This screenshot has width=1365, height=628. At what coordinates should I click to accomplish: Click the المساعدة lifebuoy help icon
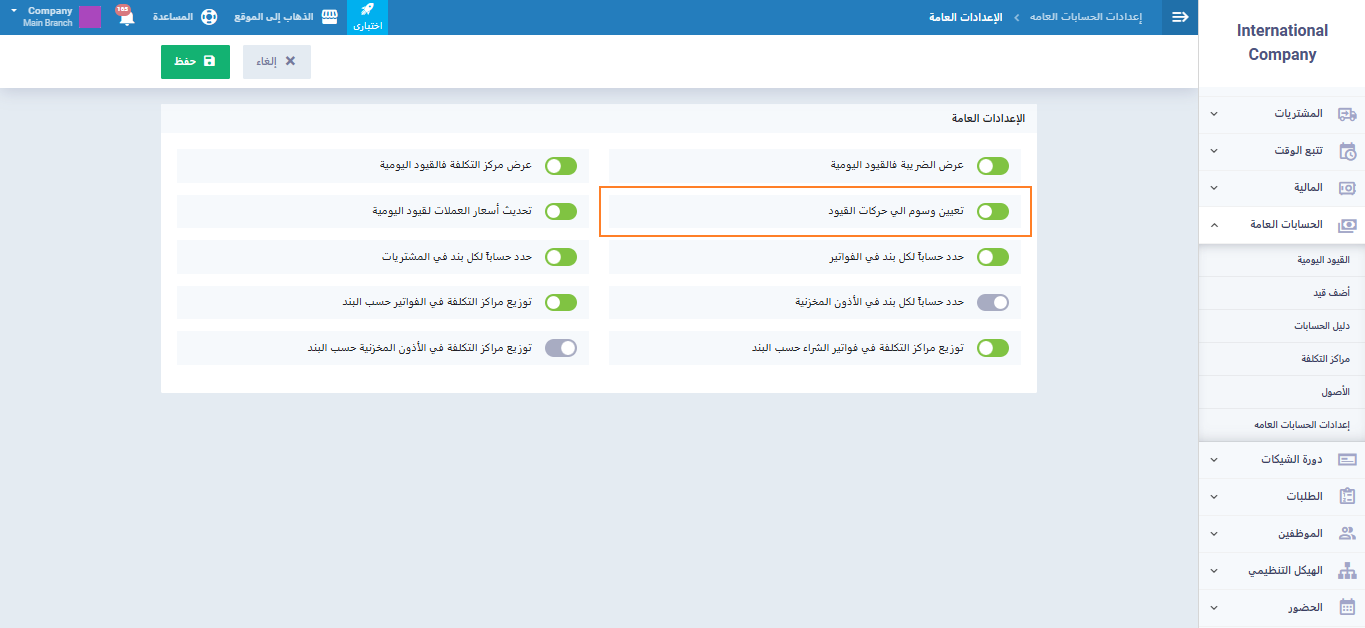209,17
